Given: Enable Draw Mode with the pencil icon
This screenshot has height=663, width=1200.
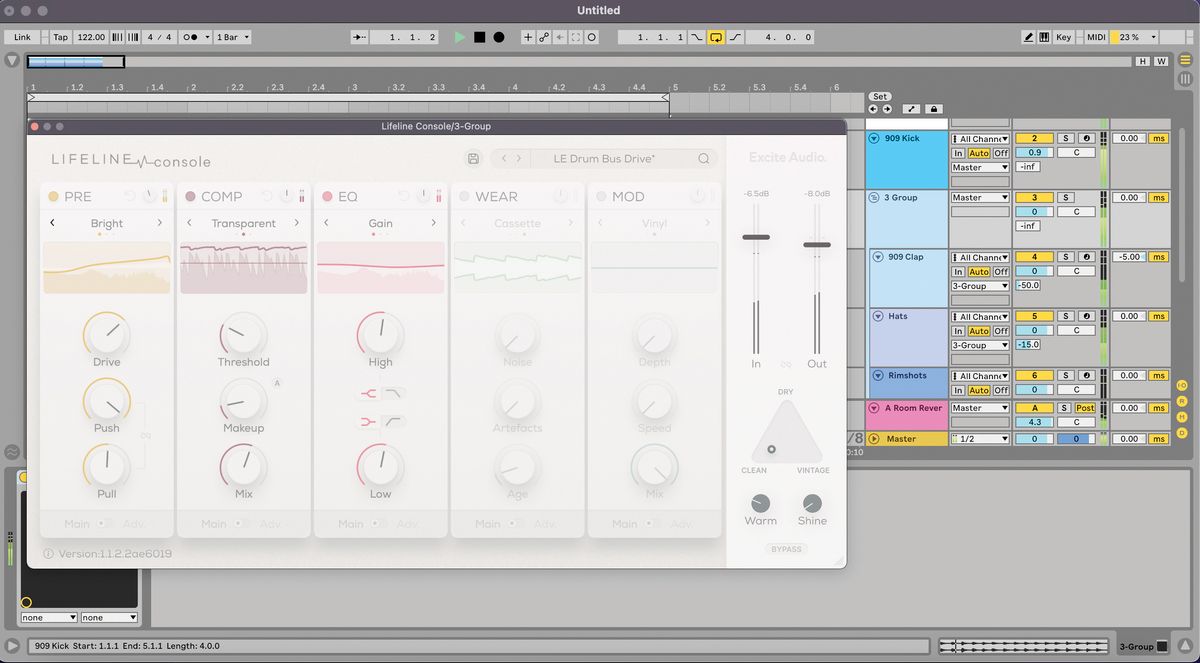Looking at the screenshot, I should click(x=1029, y=36).
